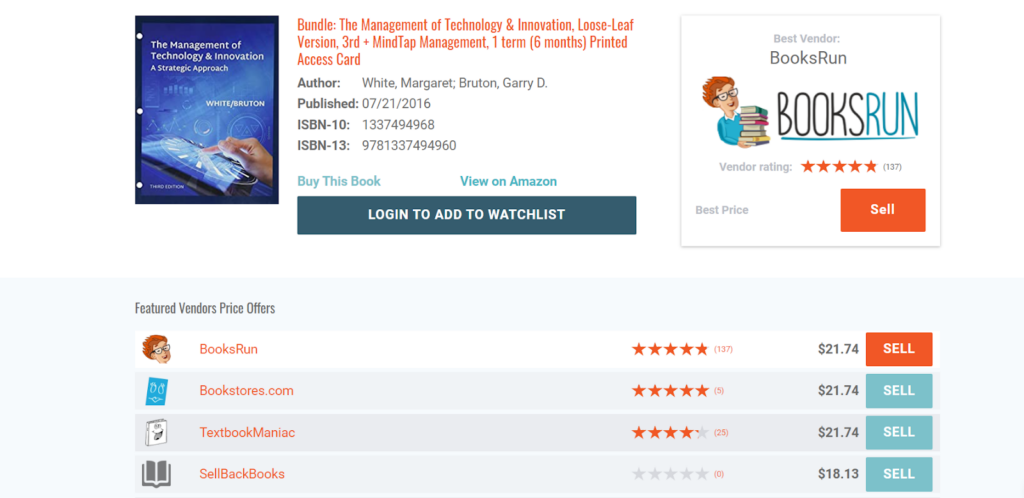Click Login to Add to Watchlist button
The image size is (1024, 498).
point(466,215)
